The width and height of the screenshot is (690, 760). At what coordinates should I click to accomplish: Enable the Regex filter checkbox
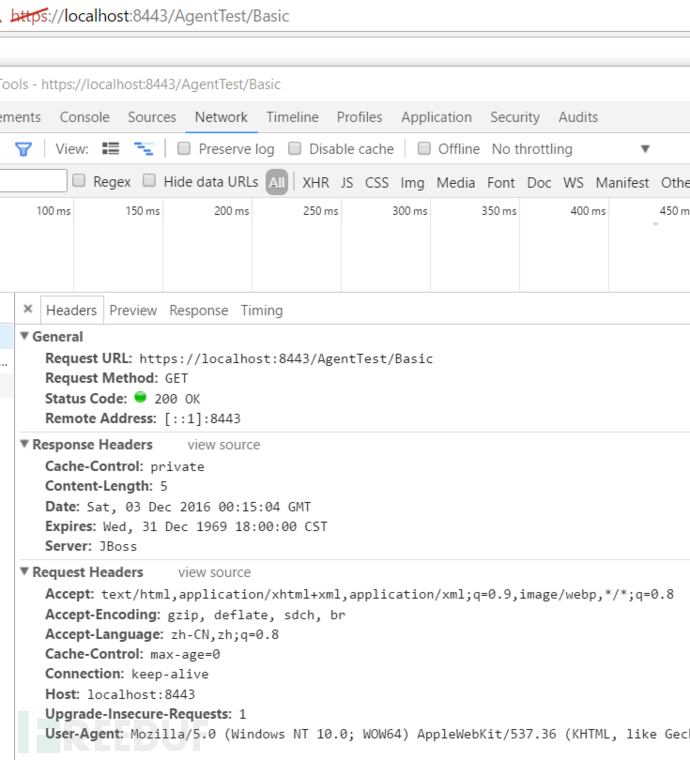click(79, 181)
